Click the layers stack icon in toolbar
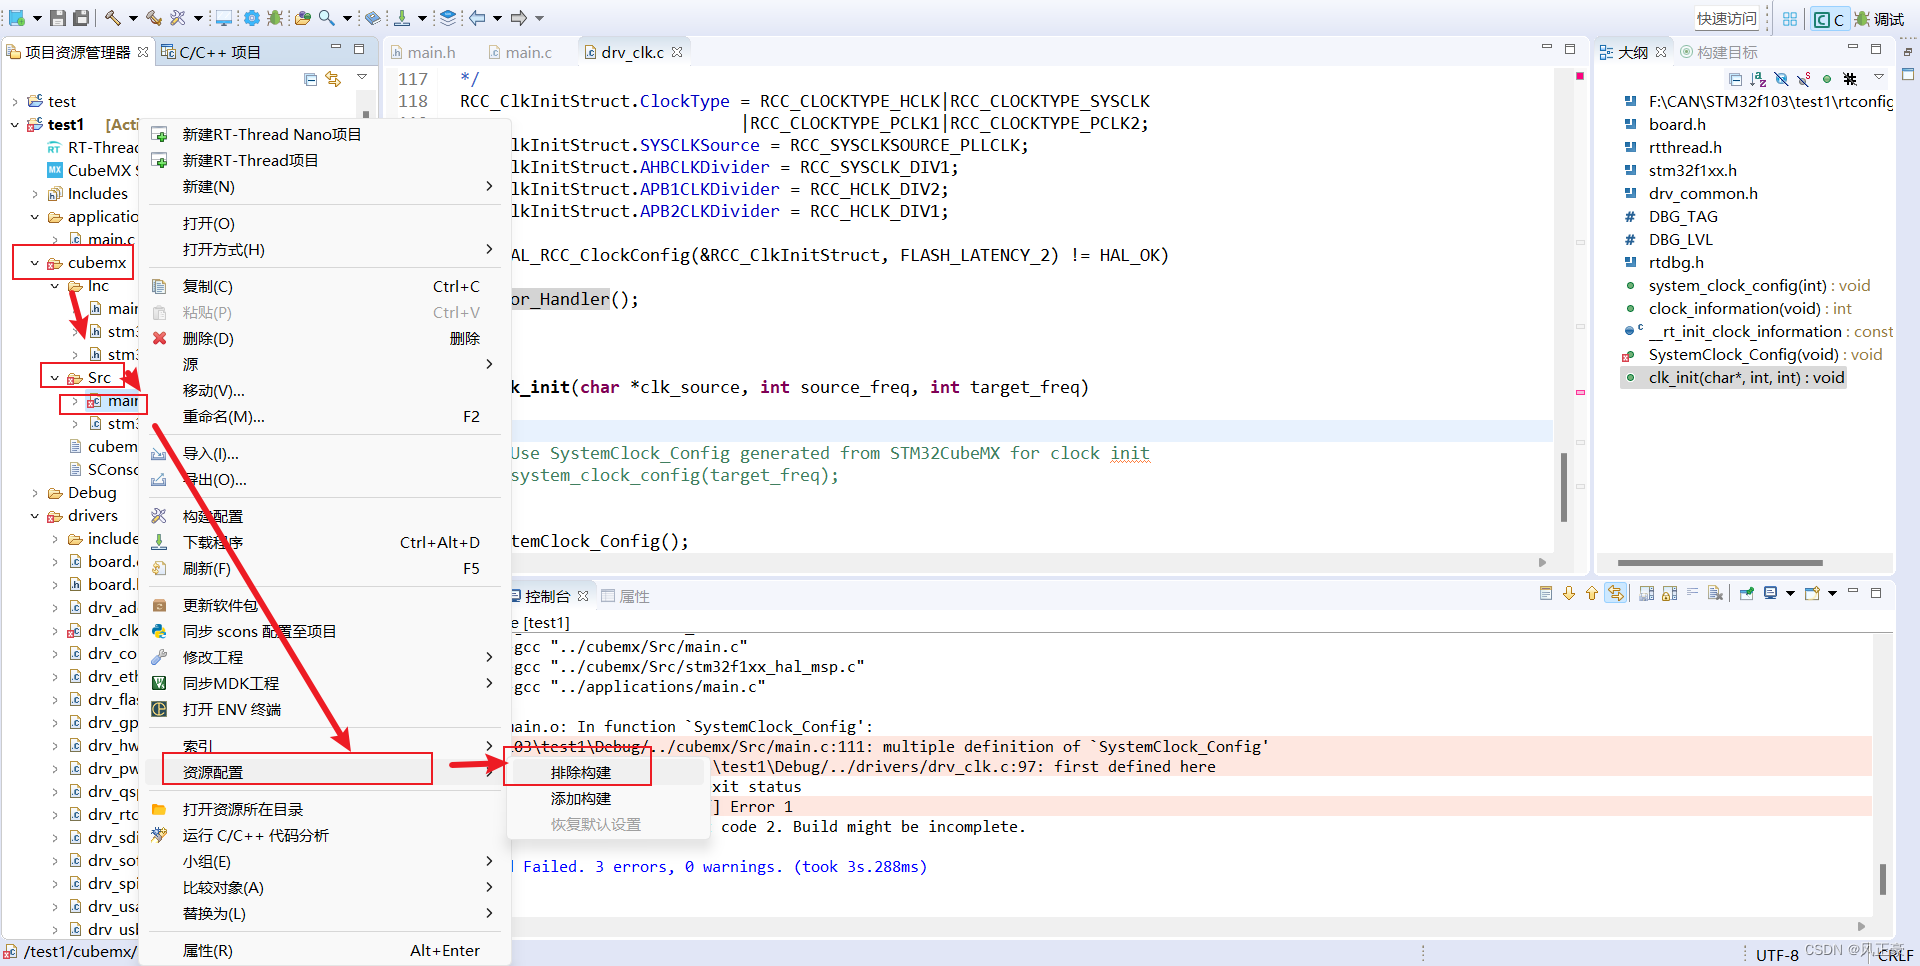Viewport: 1920px width, 966px height. pos(448,18)
